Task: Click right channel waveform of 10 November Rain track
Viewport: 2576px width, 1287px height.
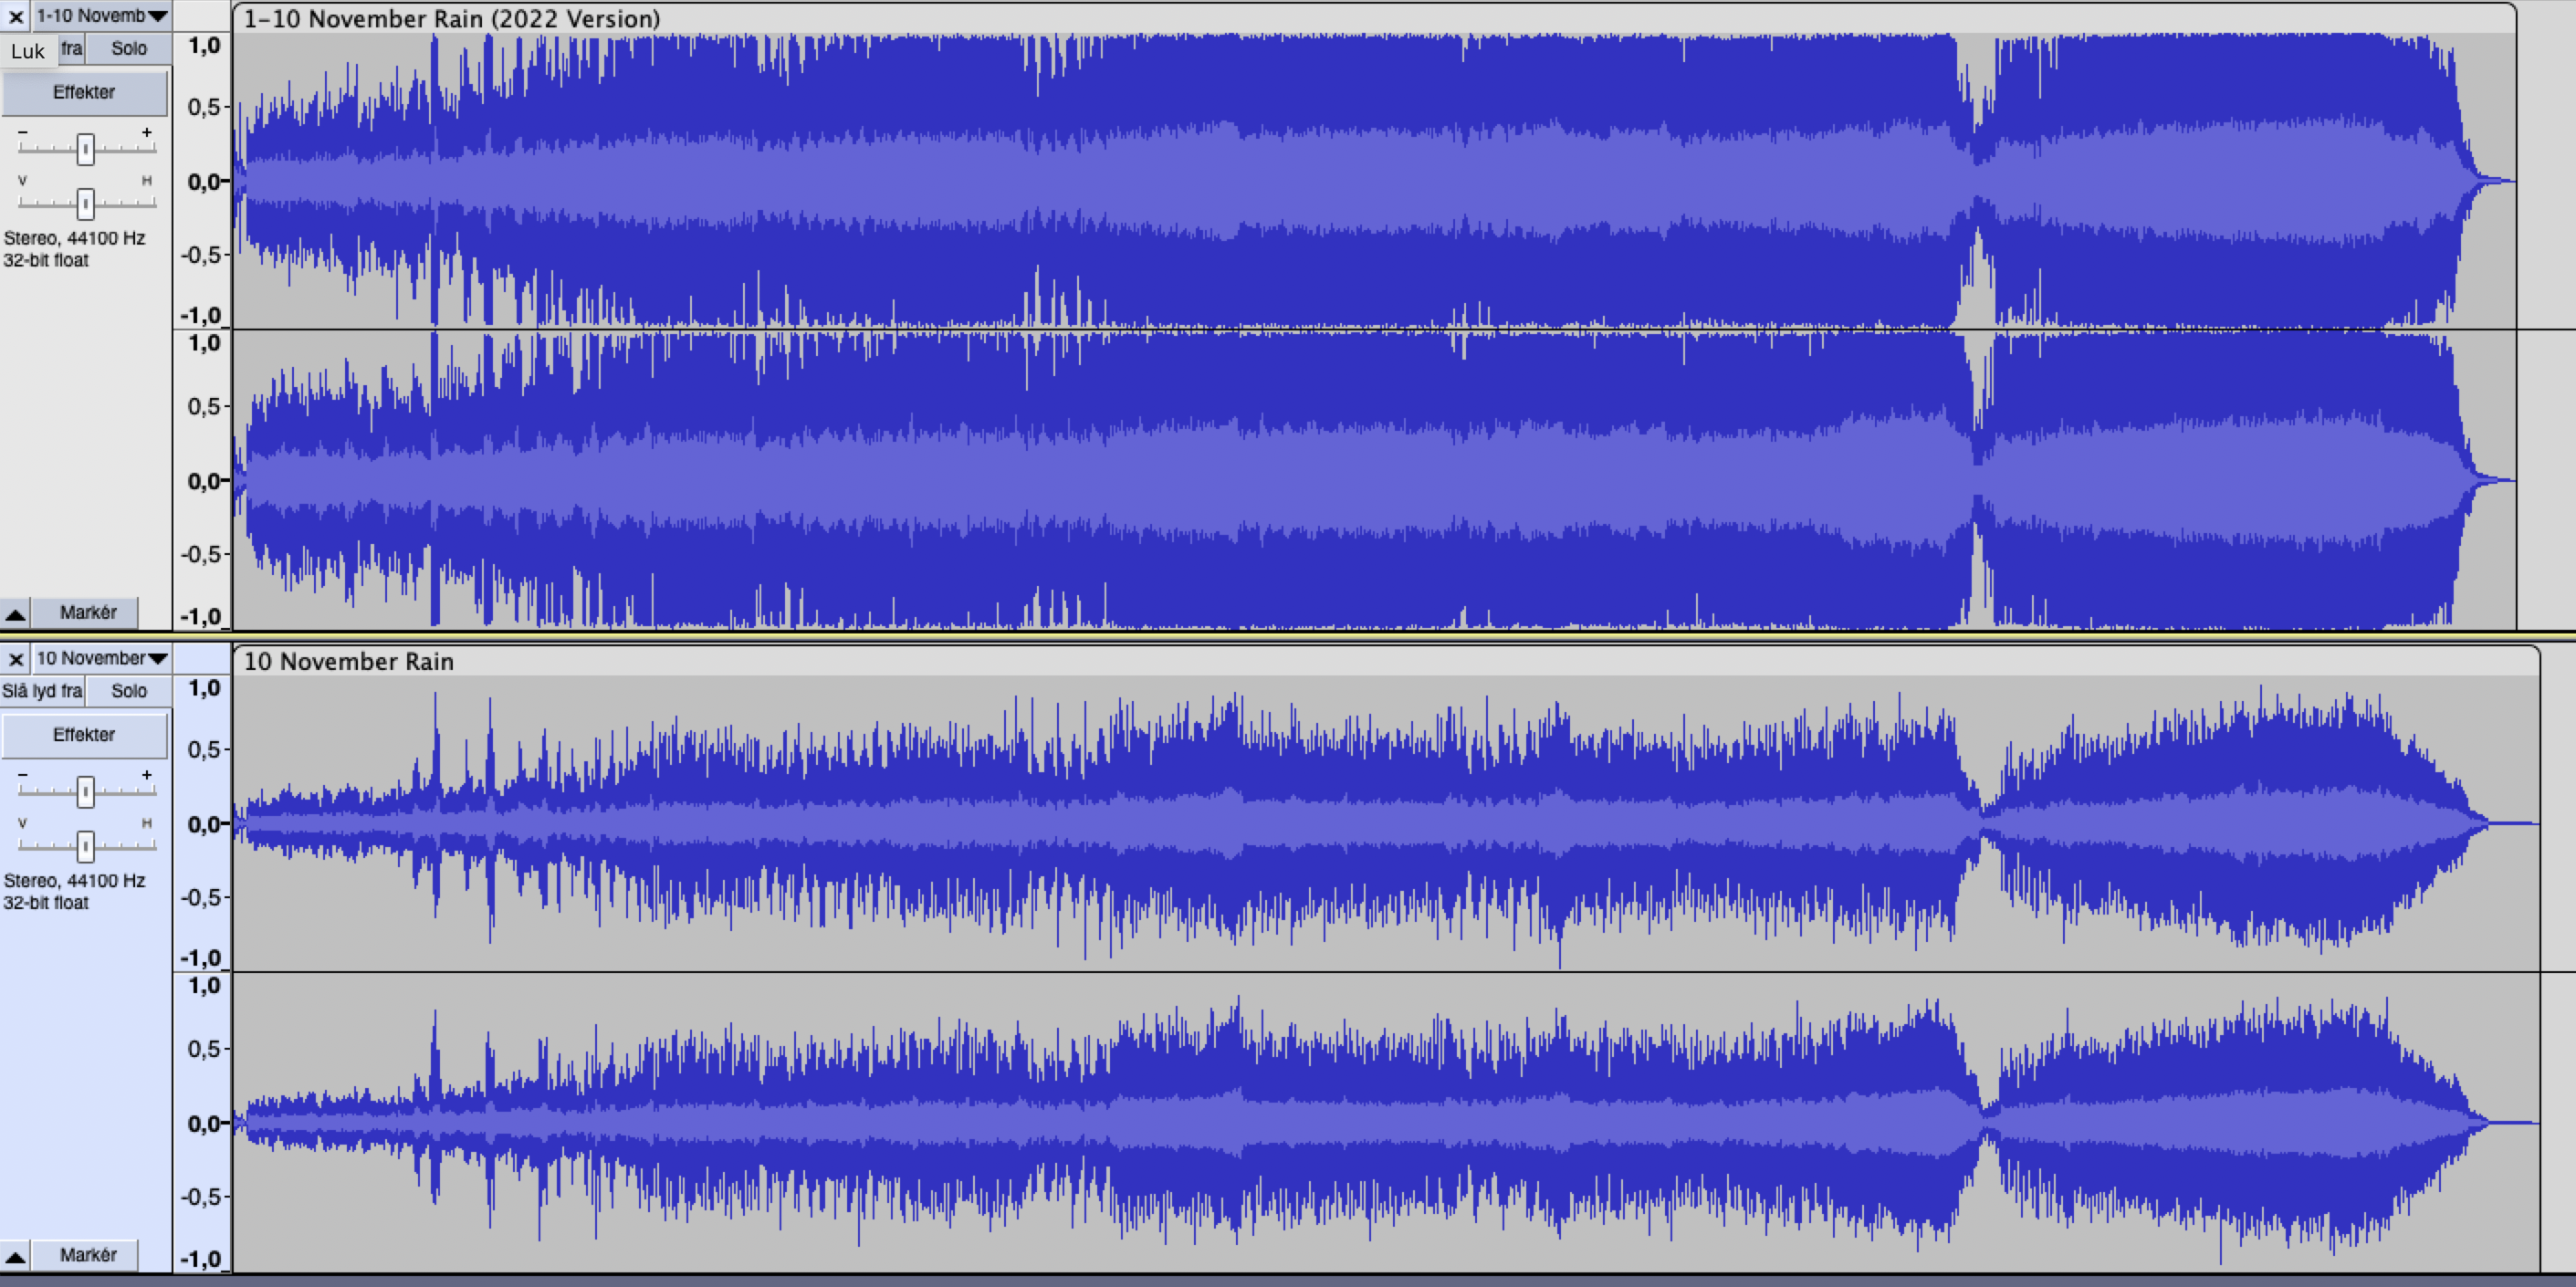Action: (1386, 1123)
